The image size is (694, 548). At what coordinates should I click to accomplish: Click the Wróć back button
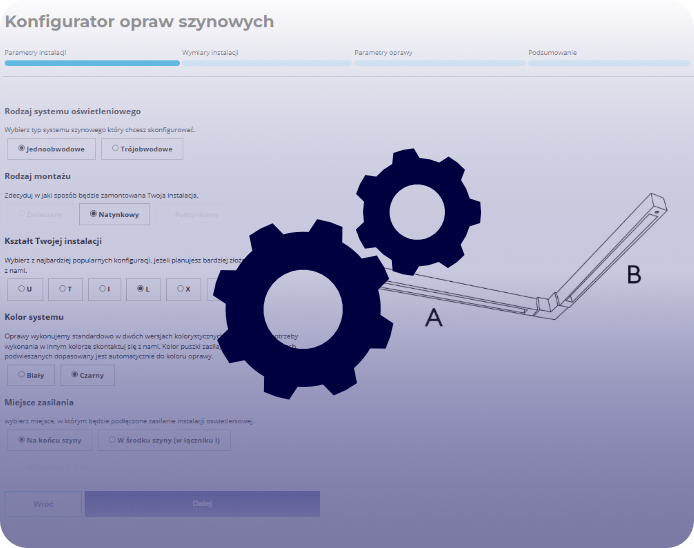point(43,504)
